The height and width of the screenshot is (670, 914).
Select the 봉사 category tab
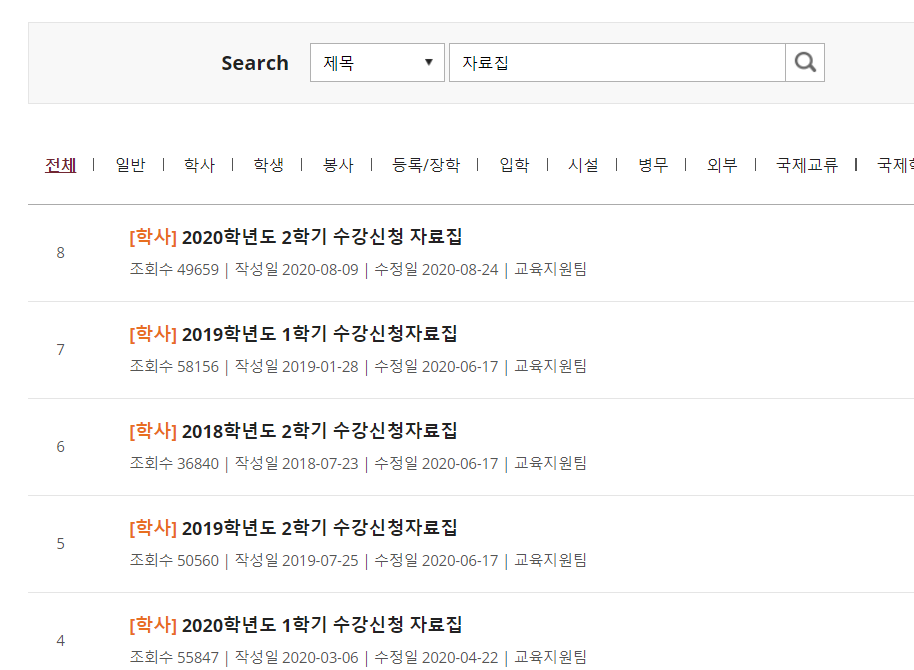[x=338, y=165]
